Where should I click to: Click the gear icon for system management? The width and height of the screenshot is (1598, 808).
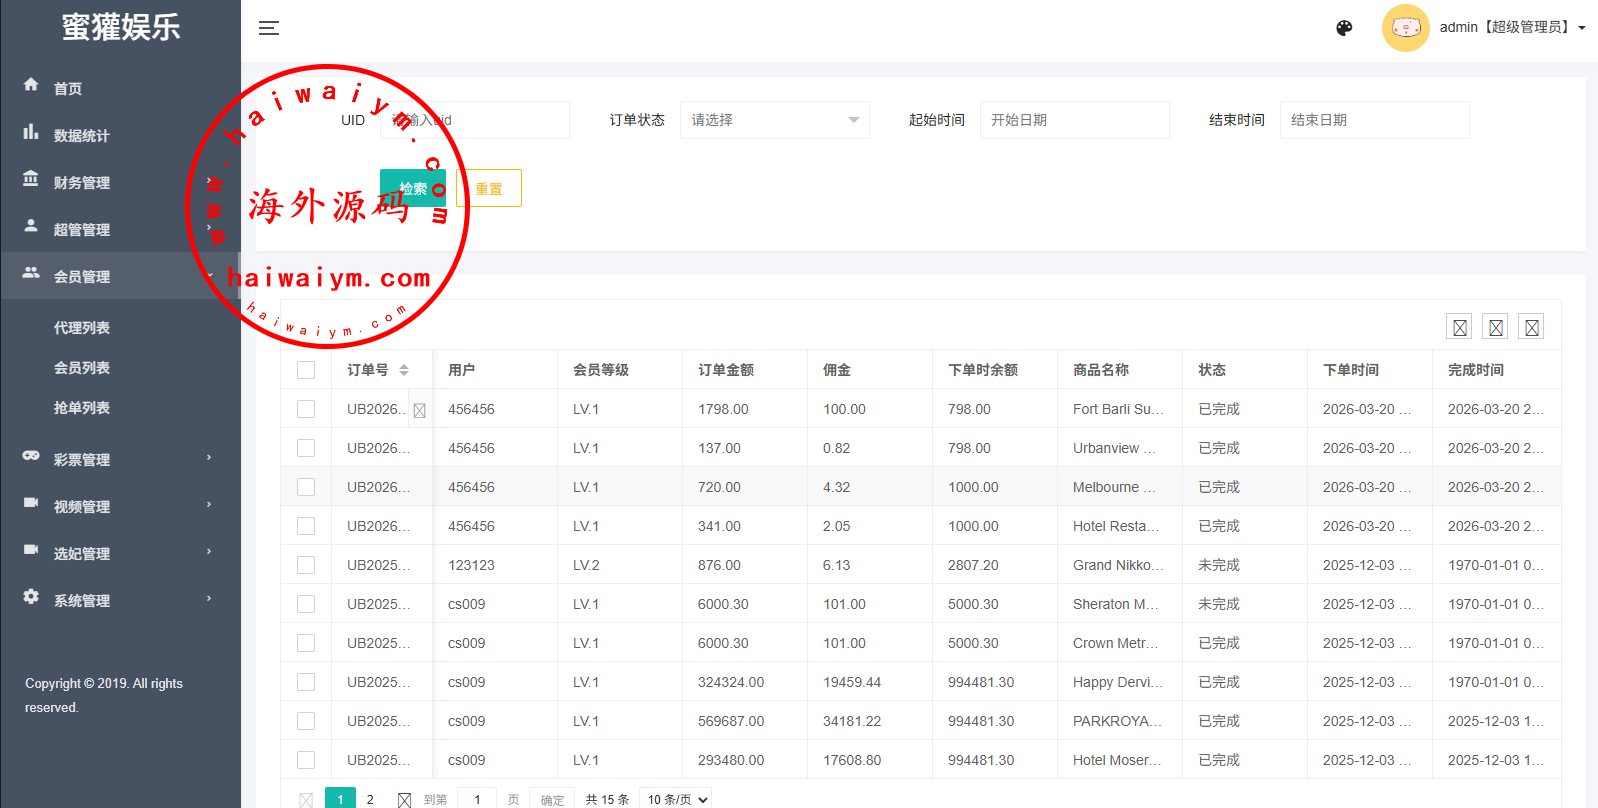click(31, 597)
